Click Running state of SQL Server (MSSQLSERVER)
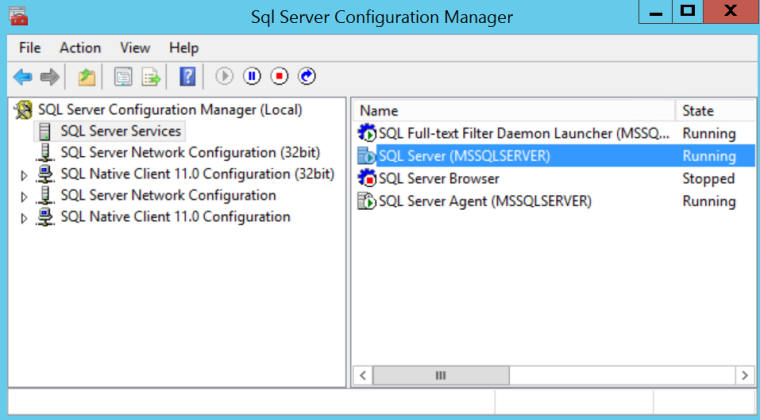The width and height of the screenshot is (760, 420). [709, 156]
